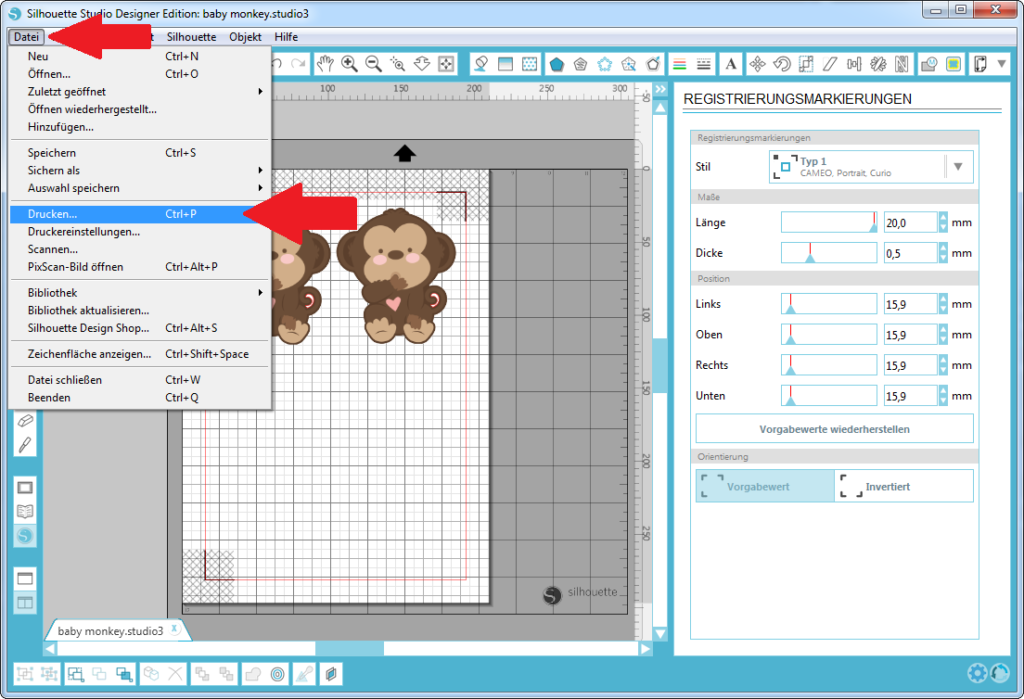Select the Pan hand tool

pos(325,64)
